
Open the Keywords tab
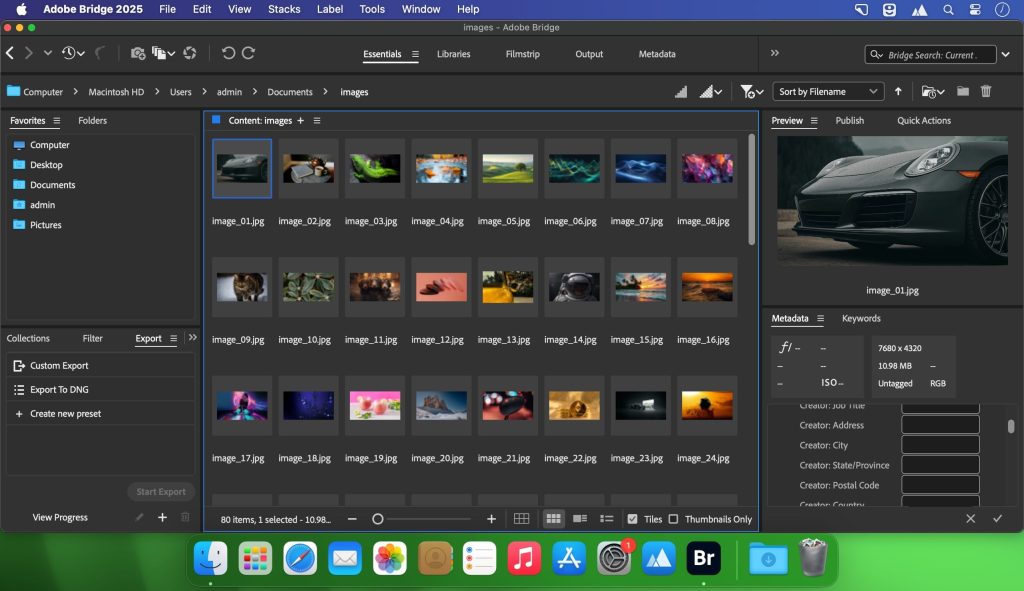(861, 318)
